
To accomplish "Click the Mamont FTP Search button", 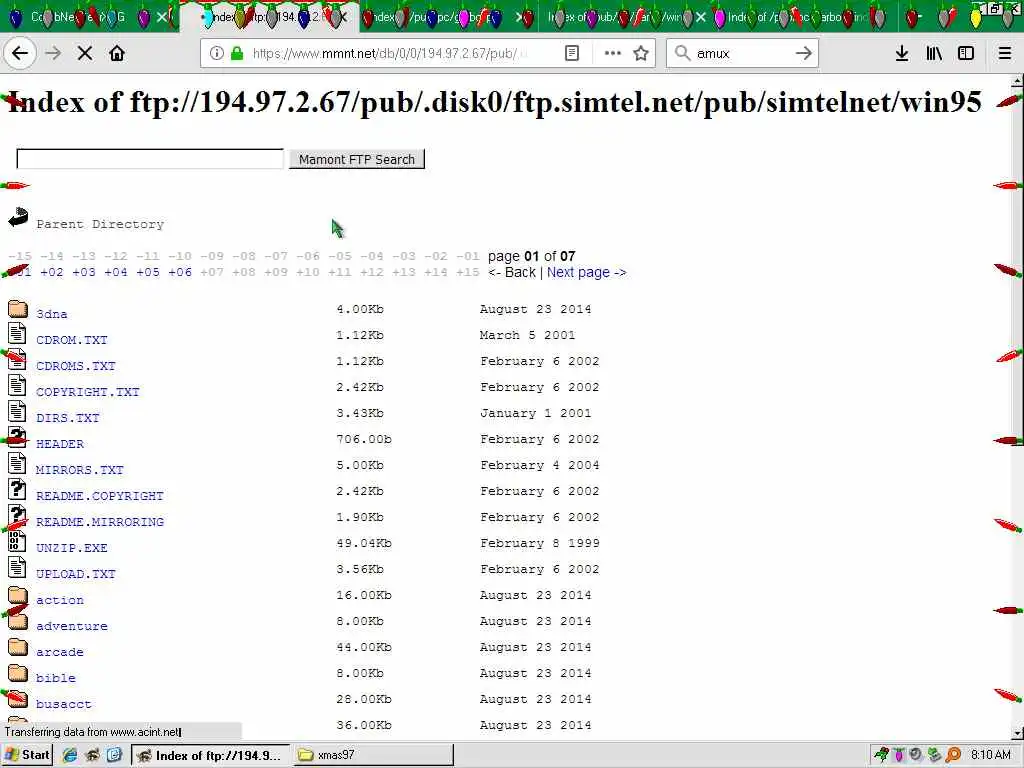I will click(357, 159).
